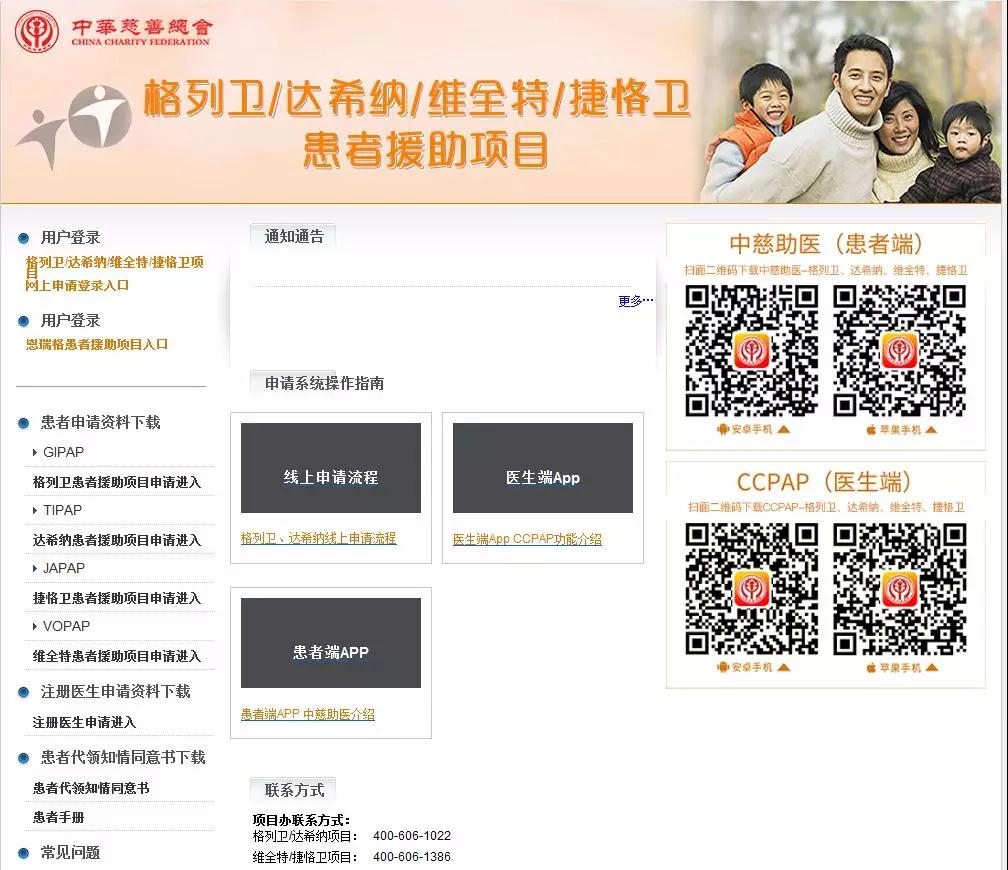Viewport: 1008px width, 870px height.
Task: Open 医生端App CCPAP功能介绍 link
Action: point(527,539)
